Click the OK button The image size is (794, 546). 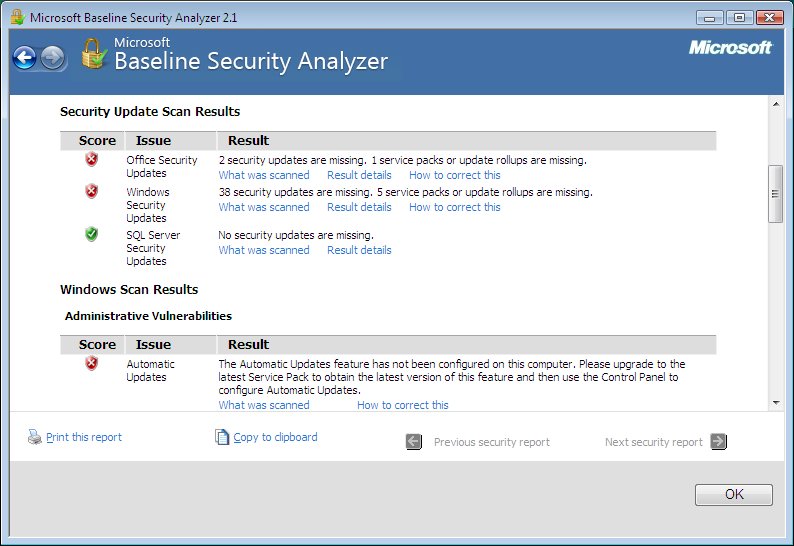click(x=734, y=494)
